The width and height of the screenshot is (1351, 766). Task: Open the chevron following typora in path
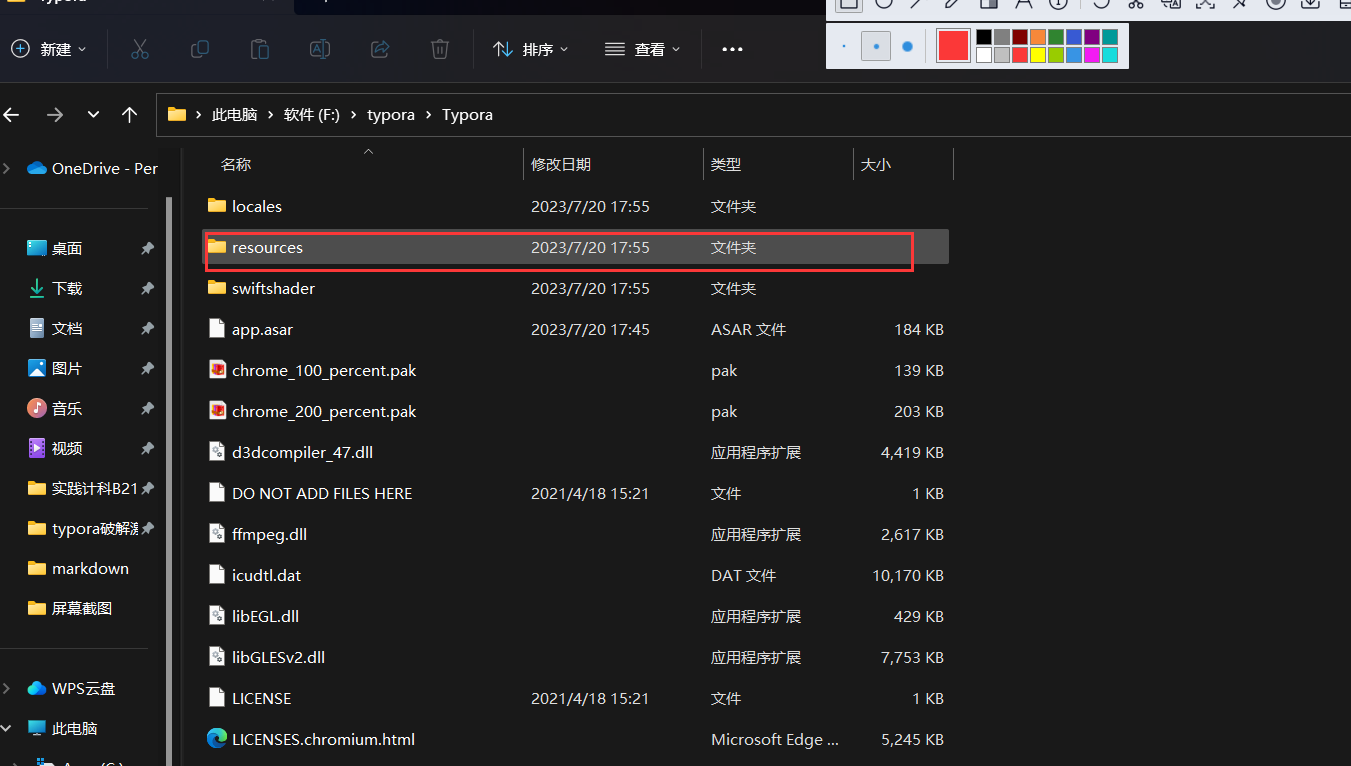[x=428, y=115]
